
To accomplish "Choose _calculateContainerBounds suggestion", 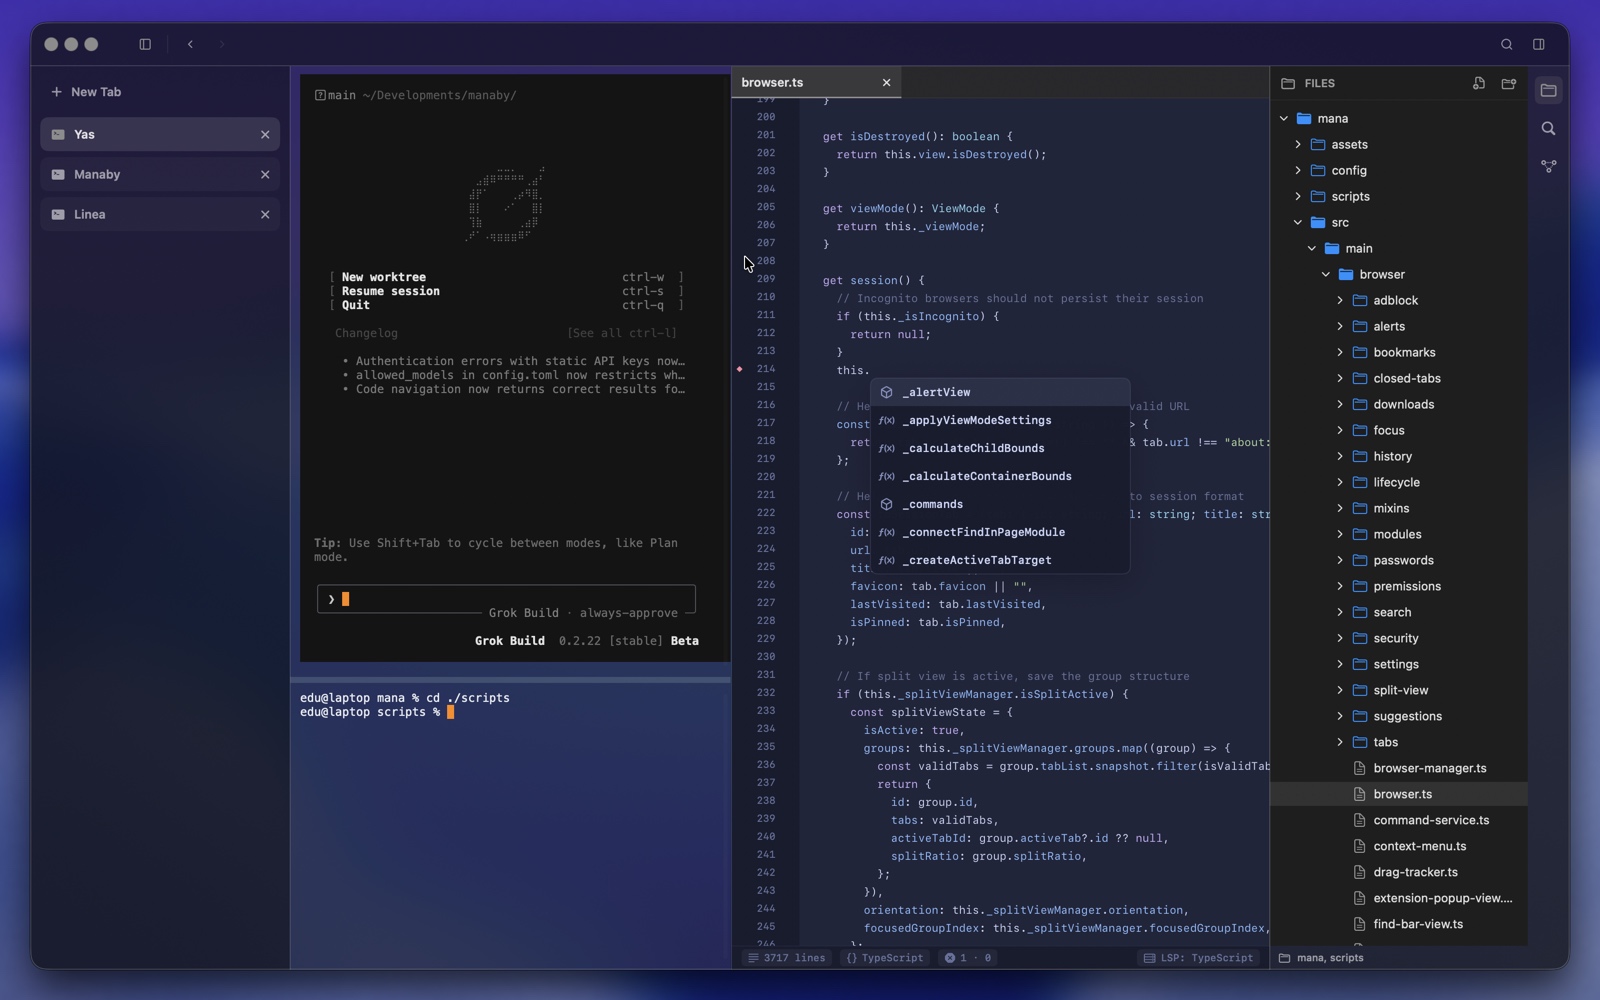I will tap(1000, 476).
